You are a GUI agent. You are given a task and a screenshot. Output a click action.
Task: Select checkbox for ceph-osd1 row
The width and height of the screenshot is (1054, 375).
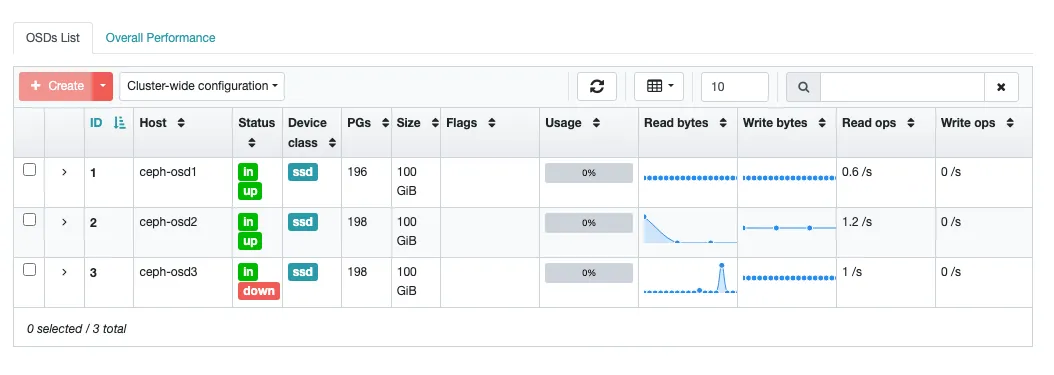(30, 170)
